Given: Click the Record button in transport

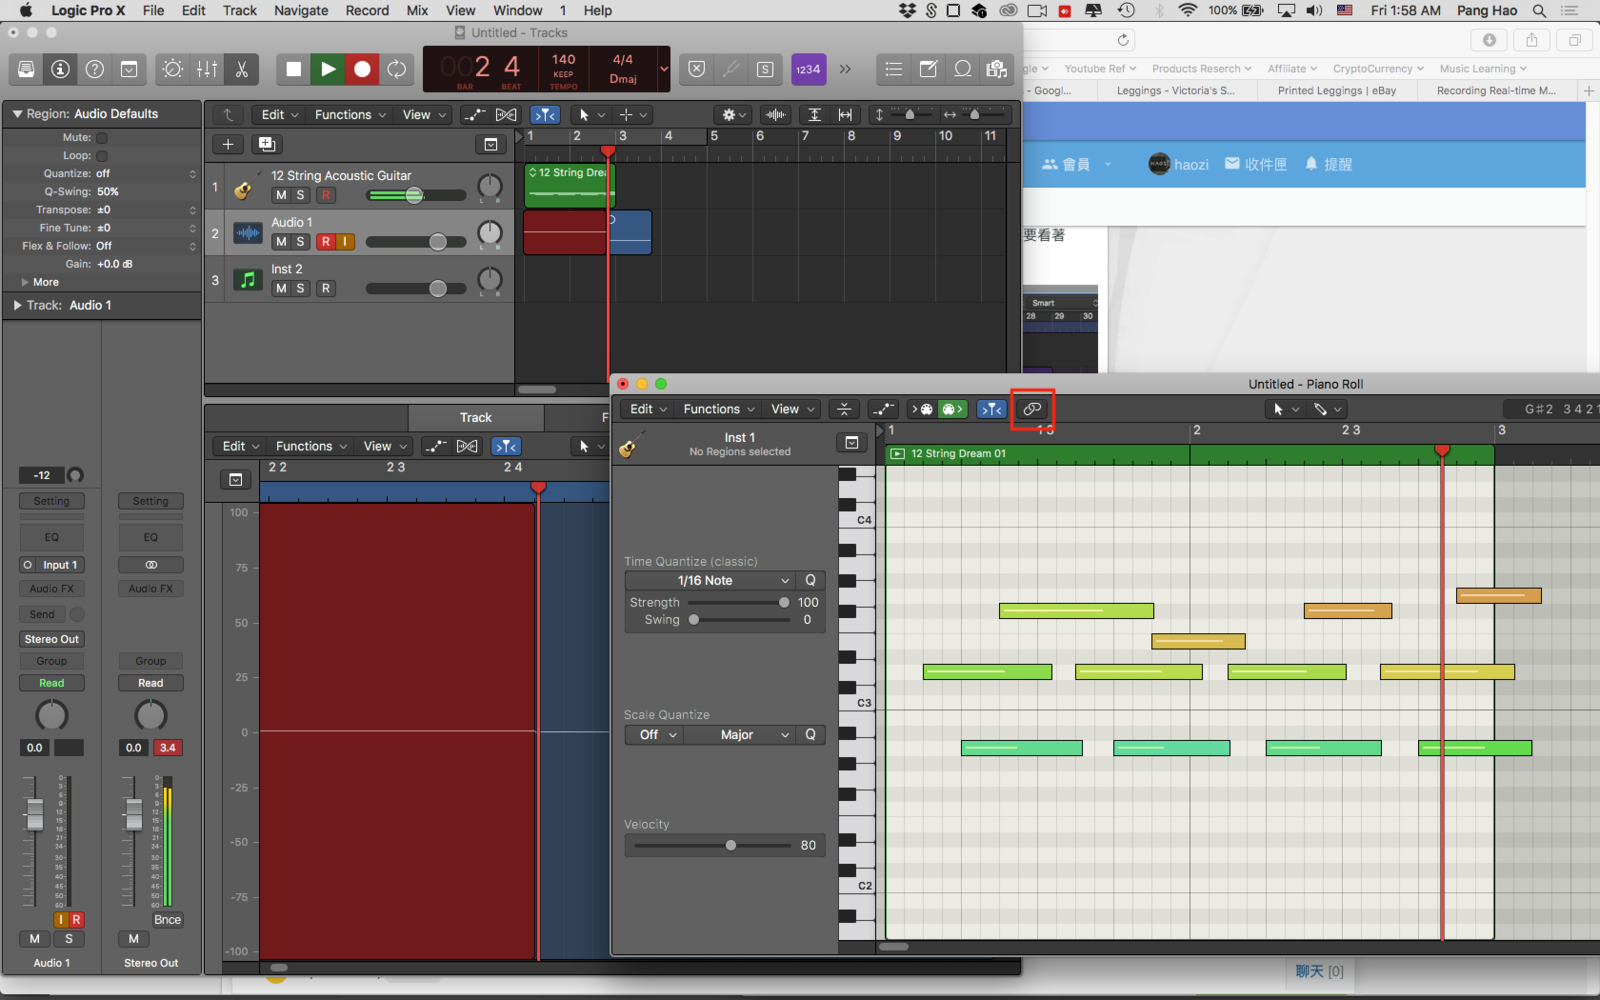Looking at the screenshot, I should (362, 69).
